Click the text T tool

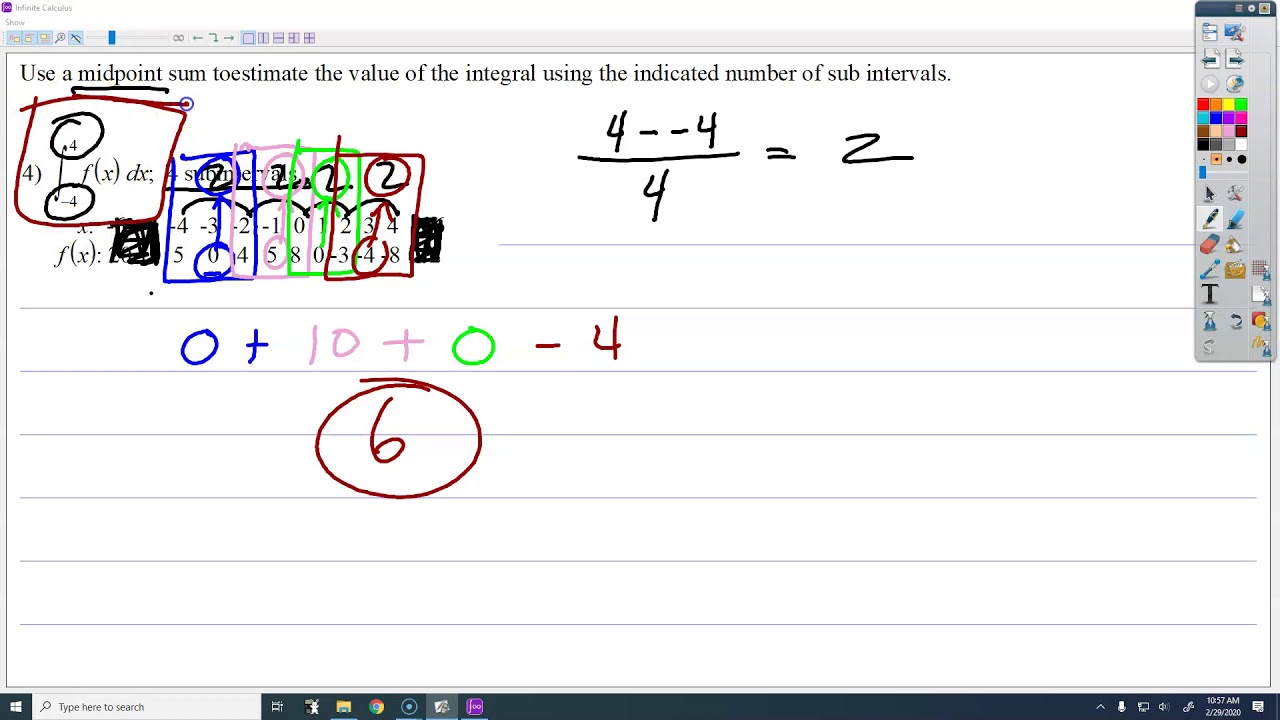coord(1209,295)
